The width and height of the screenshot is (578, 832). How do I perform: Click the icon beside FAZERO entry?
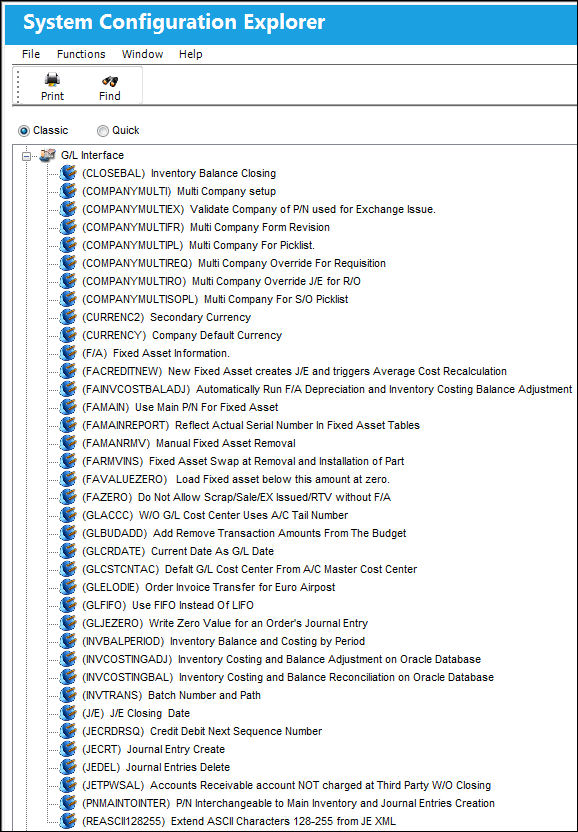tap(68, 498)
